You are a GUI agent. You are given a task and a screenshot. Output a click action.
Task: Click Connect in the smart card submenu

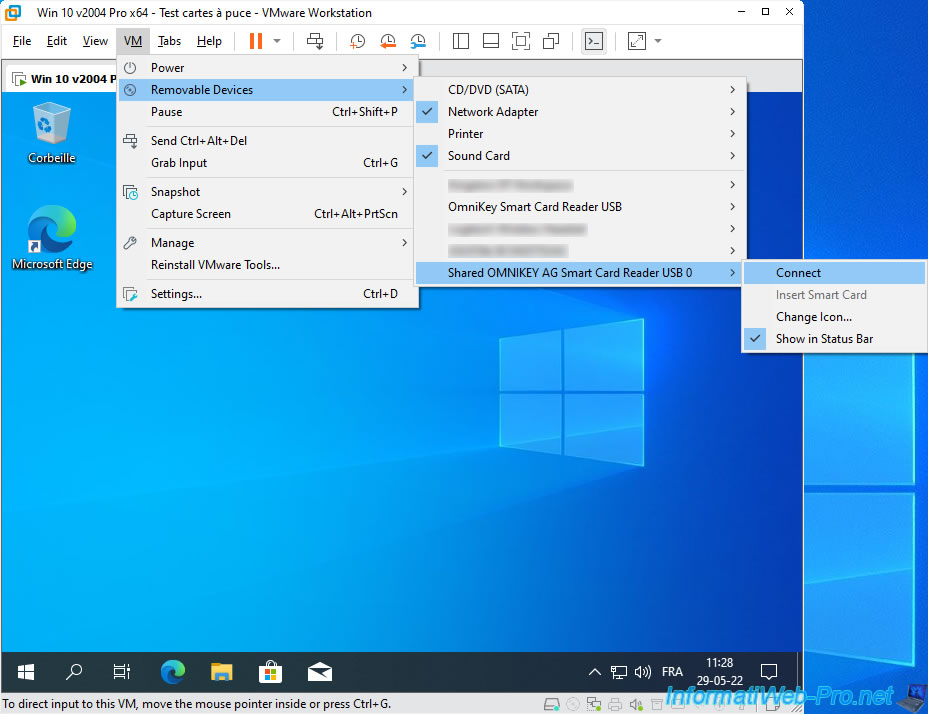(x=834, y=273)
